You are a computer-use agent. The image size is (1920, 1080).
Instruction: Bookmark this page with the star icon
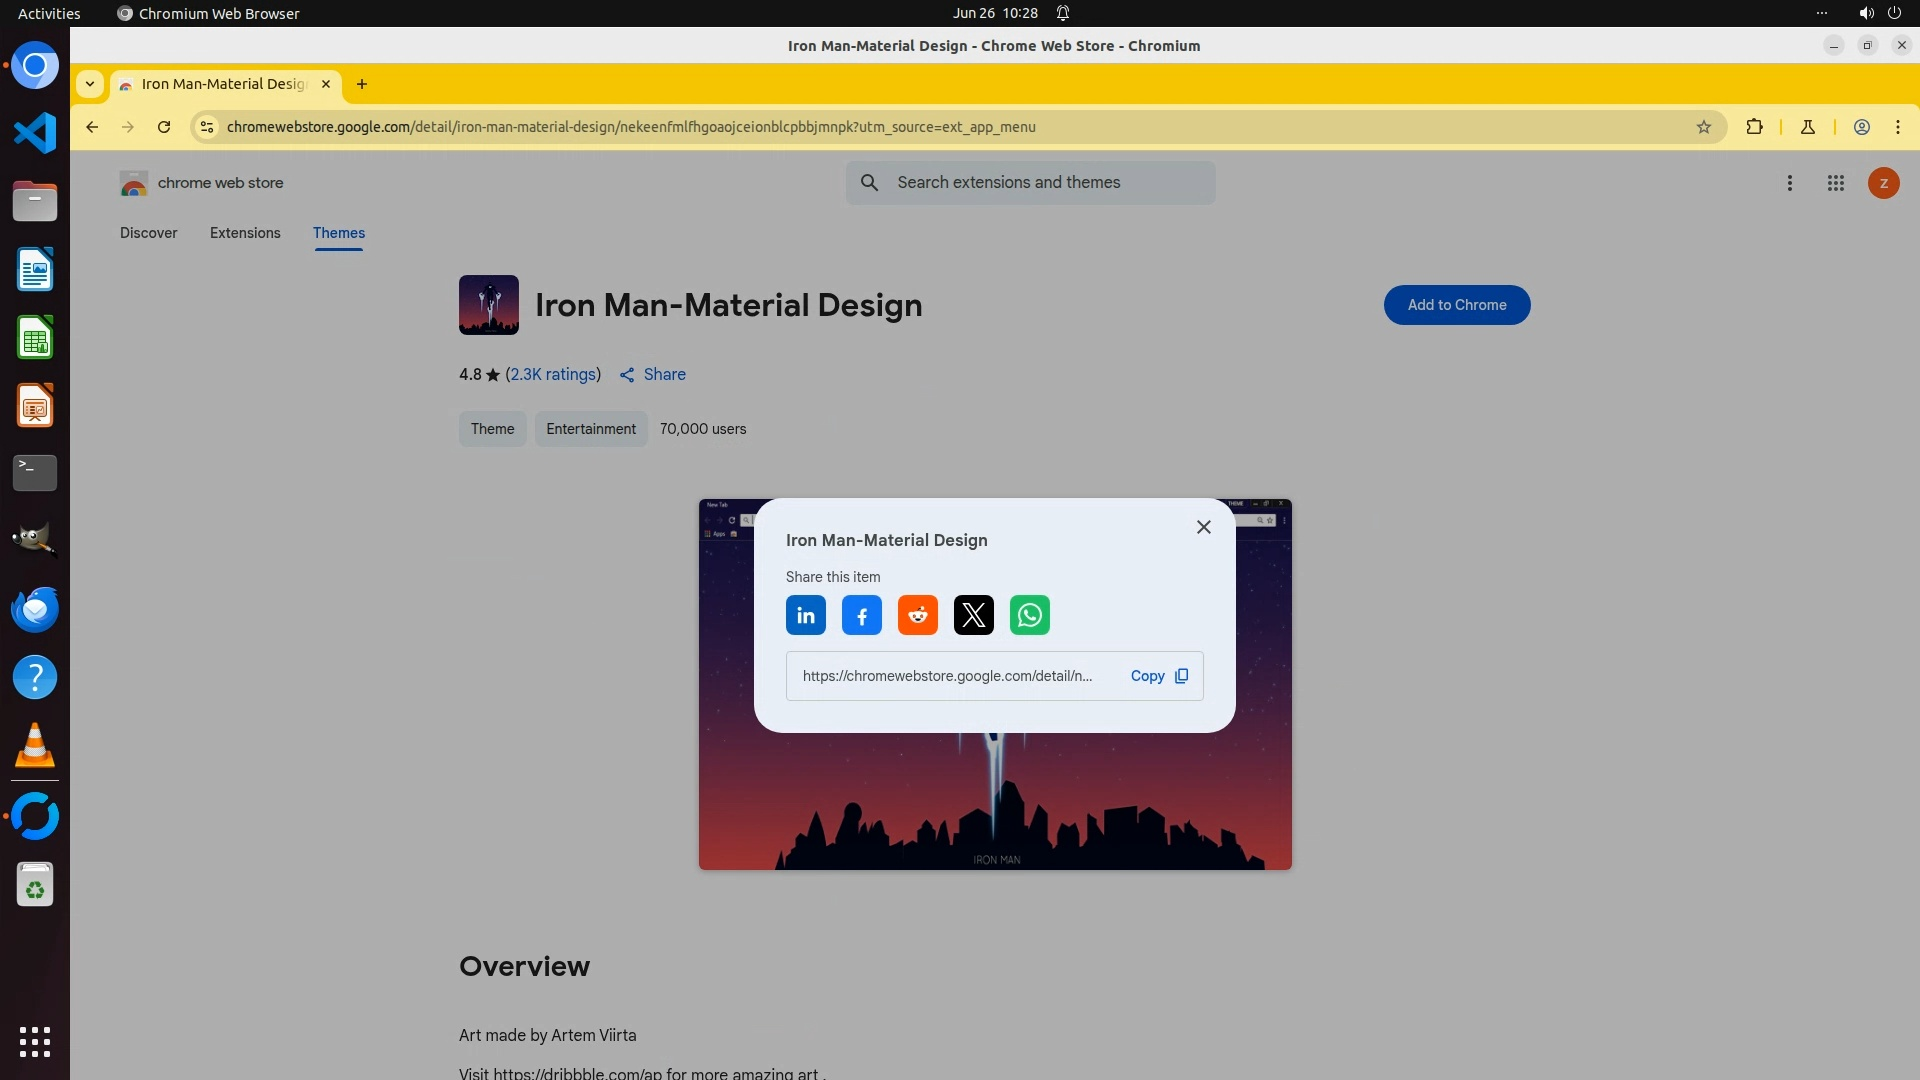pyautogui.click(x=1704, y=127)
